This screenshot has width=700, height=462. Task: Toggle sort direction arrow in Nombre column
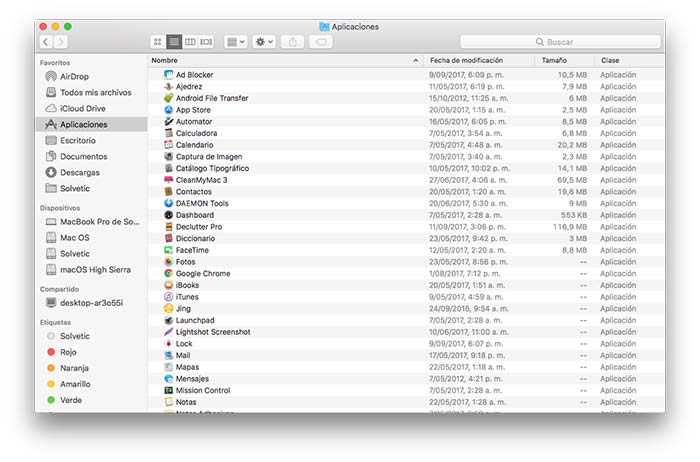coord(416,60)
